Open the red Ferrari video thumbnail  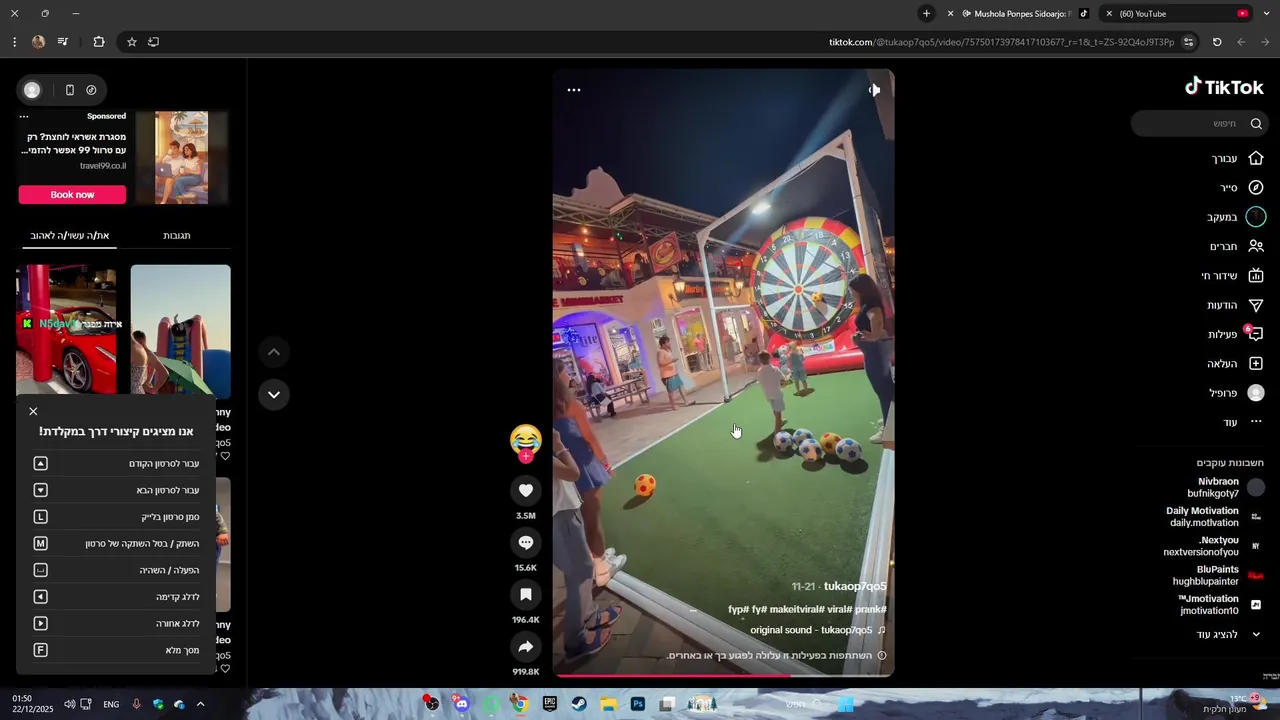[66, 331]
